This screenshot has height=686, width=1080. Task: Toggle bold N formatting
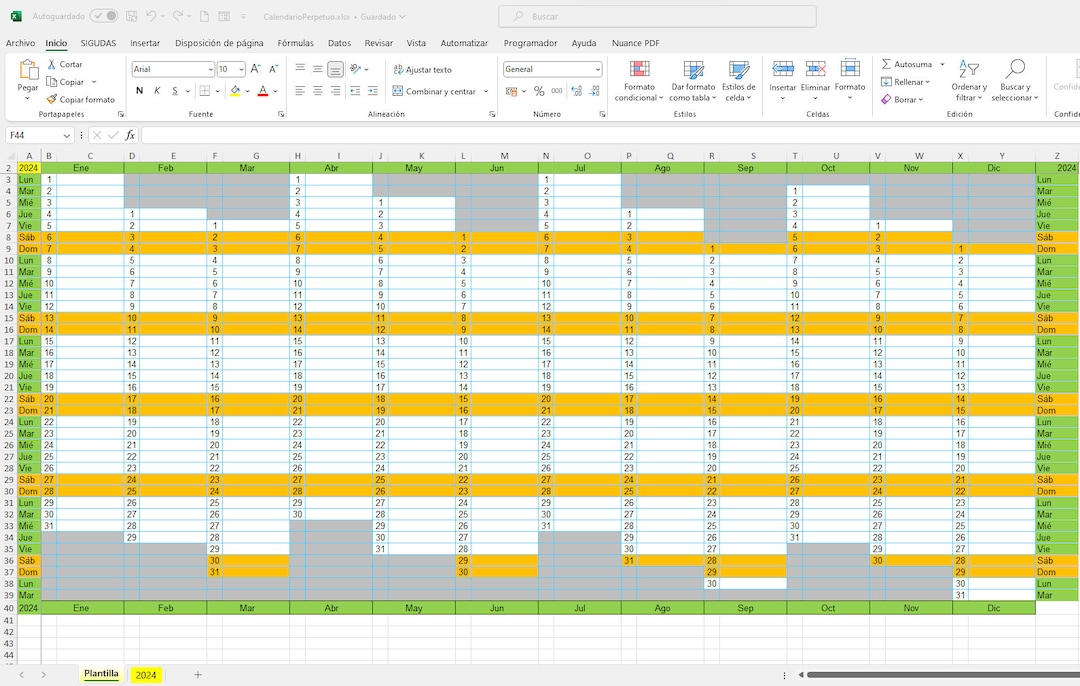[x=140, y=91]
